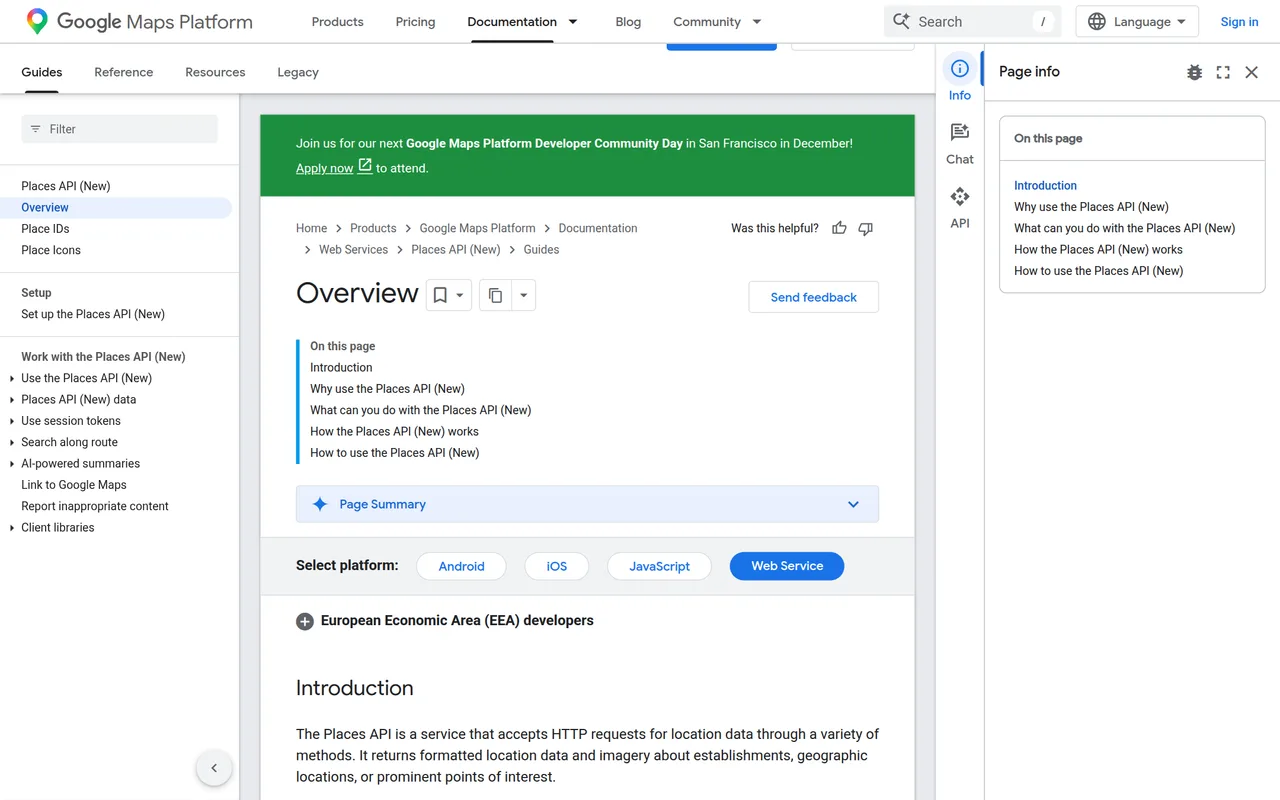Viewport: 1280px width, 800px height.
Task: Switch to the Resources tab
Action: point(215,72)
